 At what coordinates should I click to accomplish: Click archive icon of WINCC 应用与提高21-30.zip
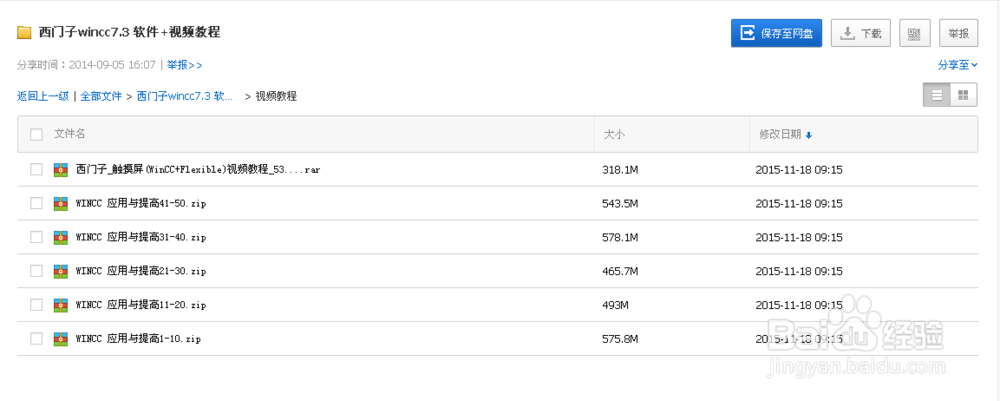pyautogui.click(x=61, y=271)
